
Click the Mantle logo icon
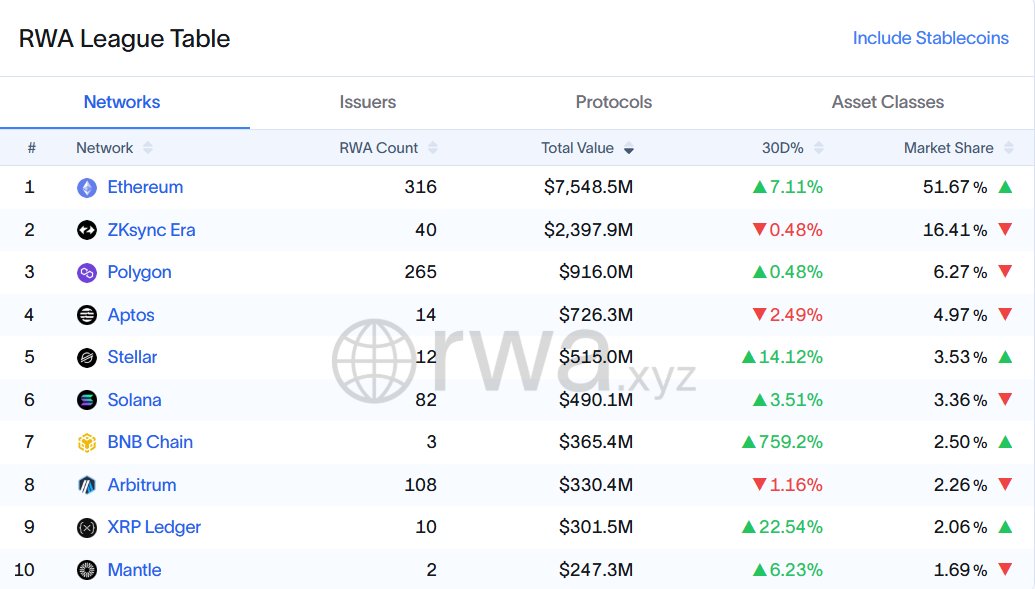click(x=86, y=570)
